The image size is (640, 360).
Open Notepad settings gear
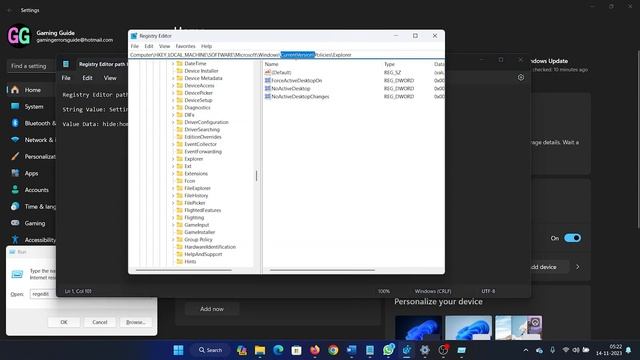tap(521, 78)
